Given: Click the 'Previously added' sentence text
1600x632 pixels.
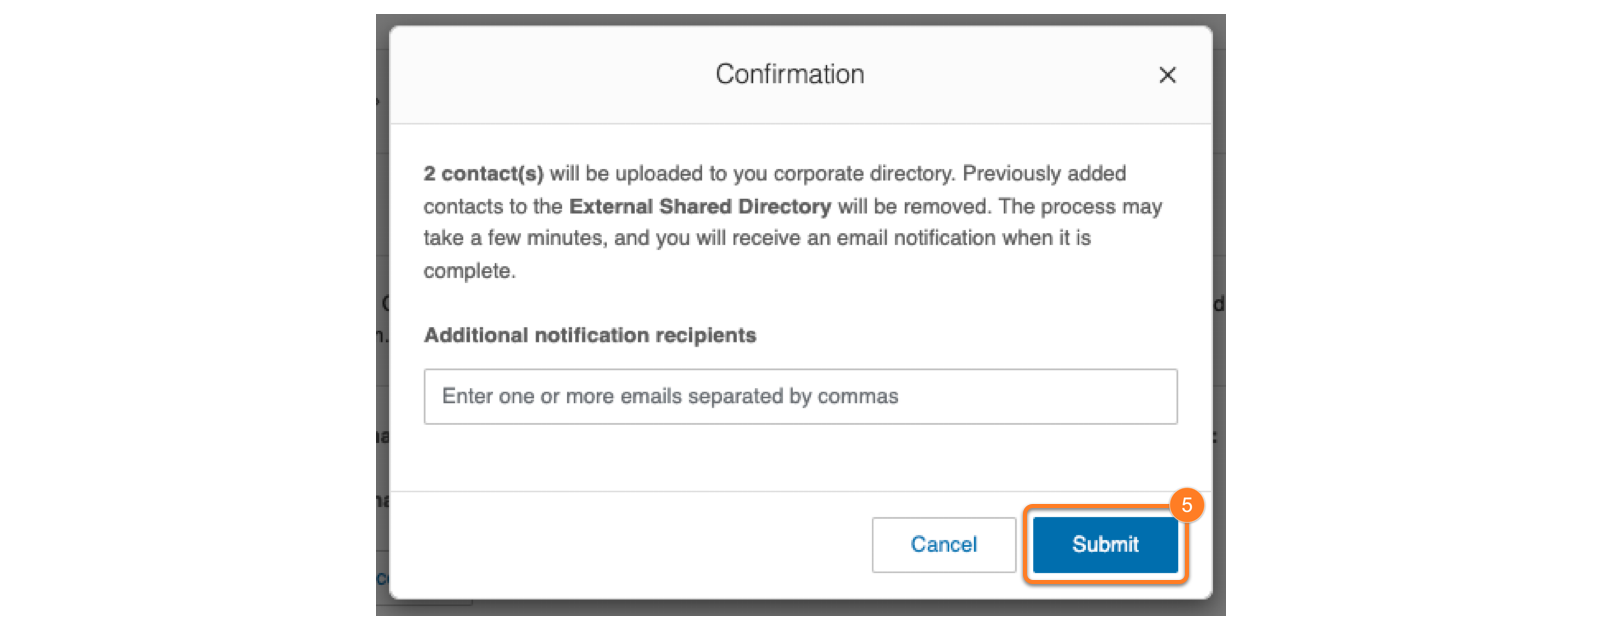Looking at the screenshot, I should pos(1043,174).
